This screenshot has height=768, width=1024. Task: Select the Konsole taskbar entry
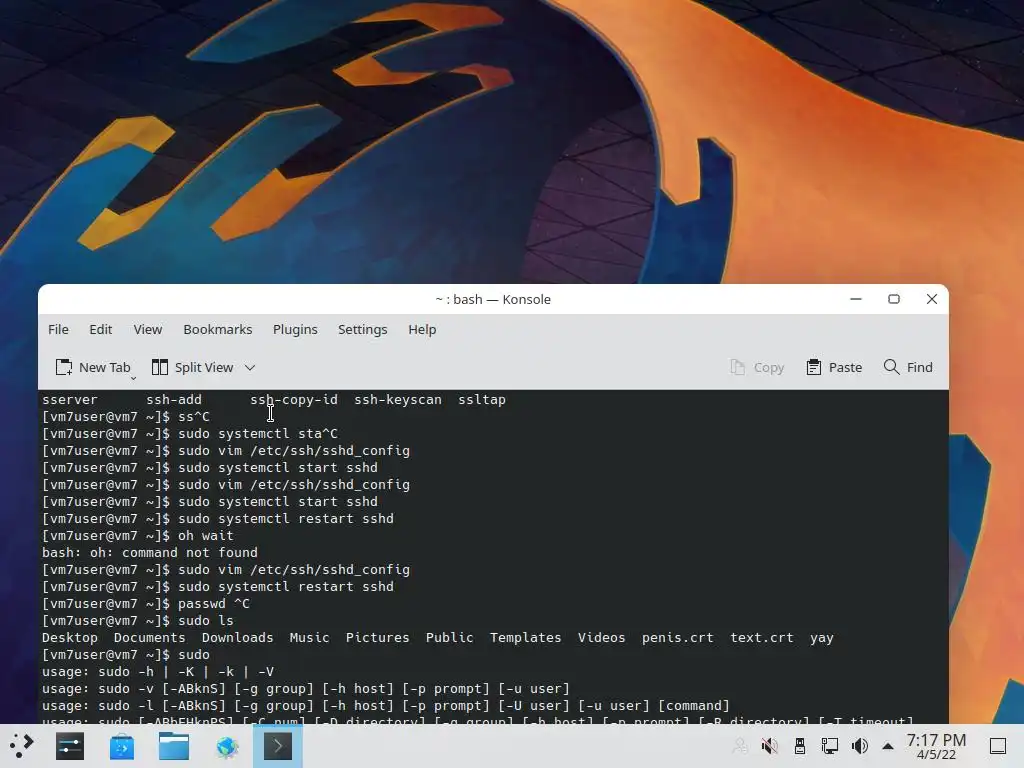pyautogui.click(x=278, y=746)
